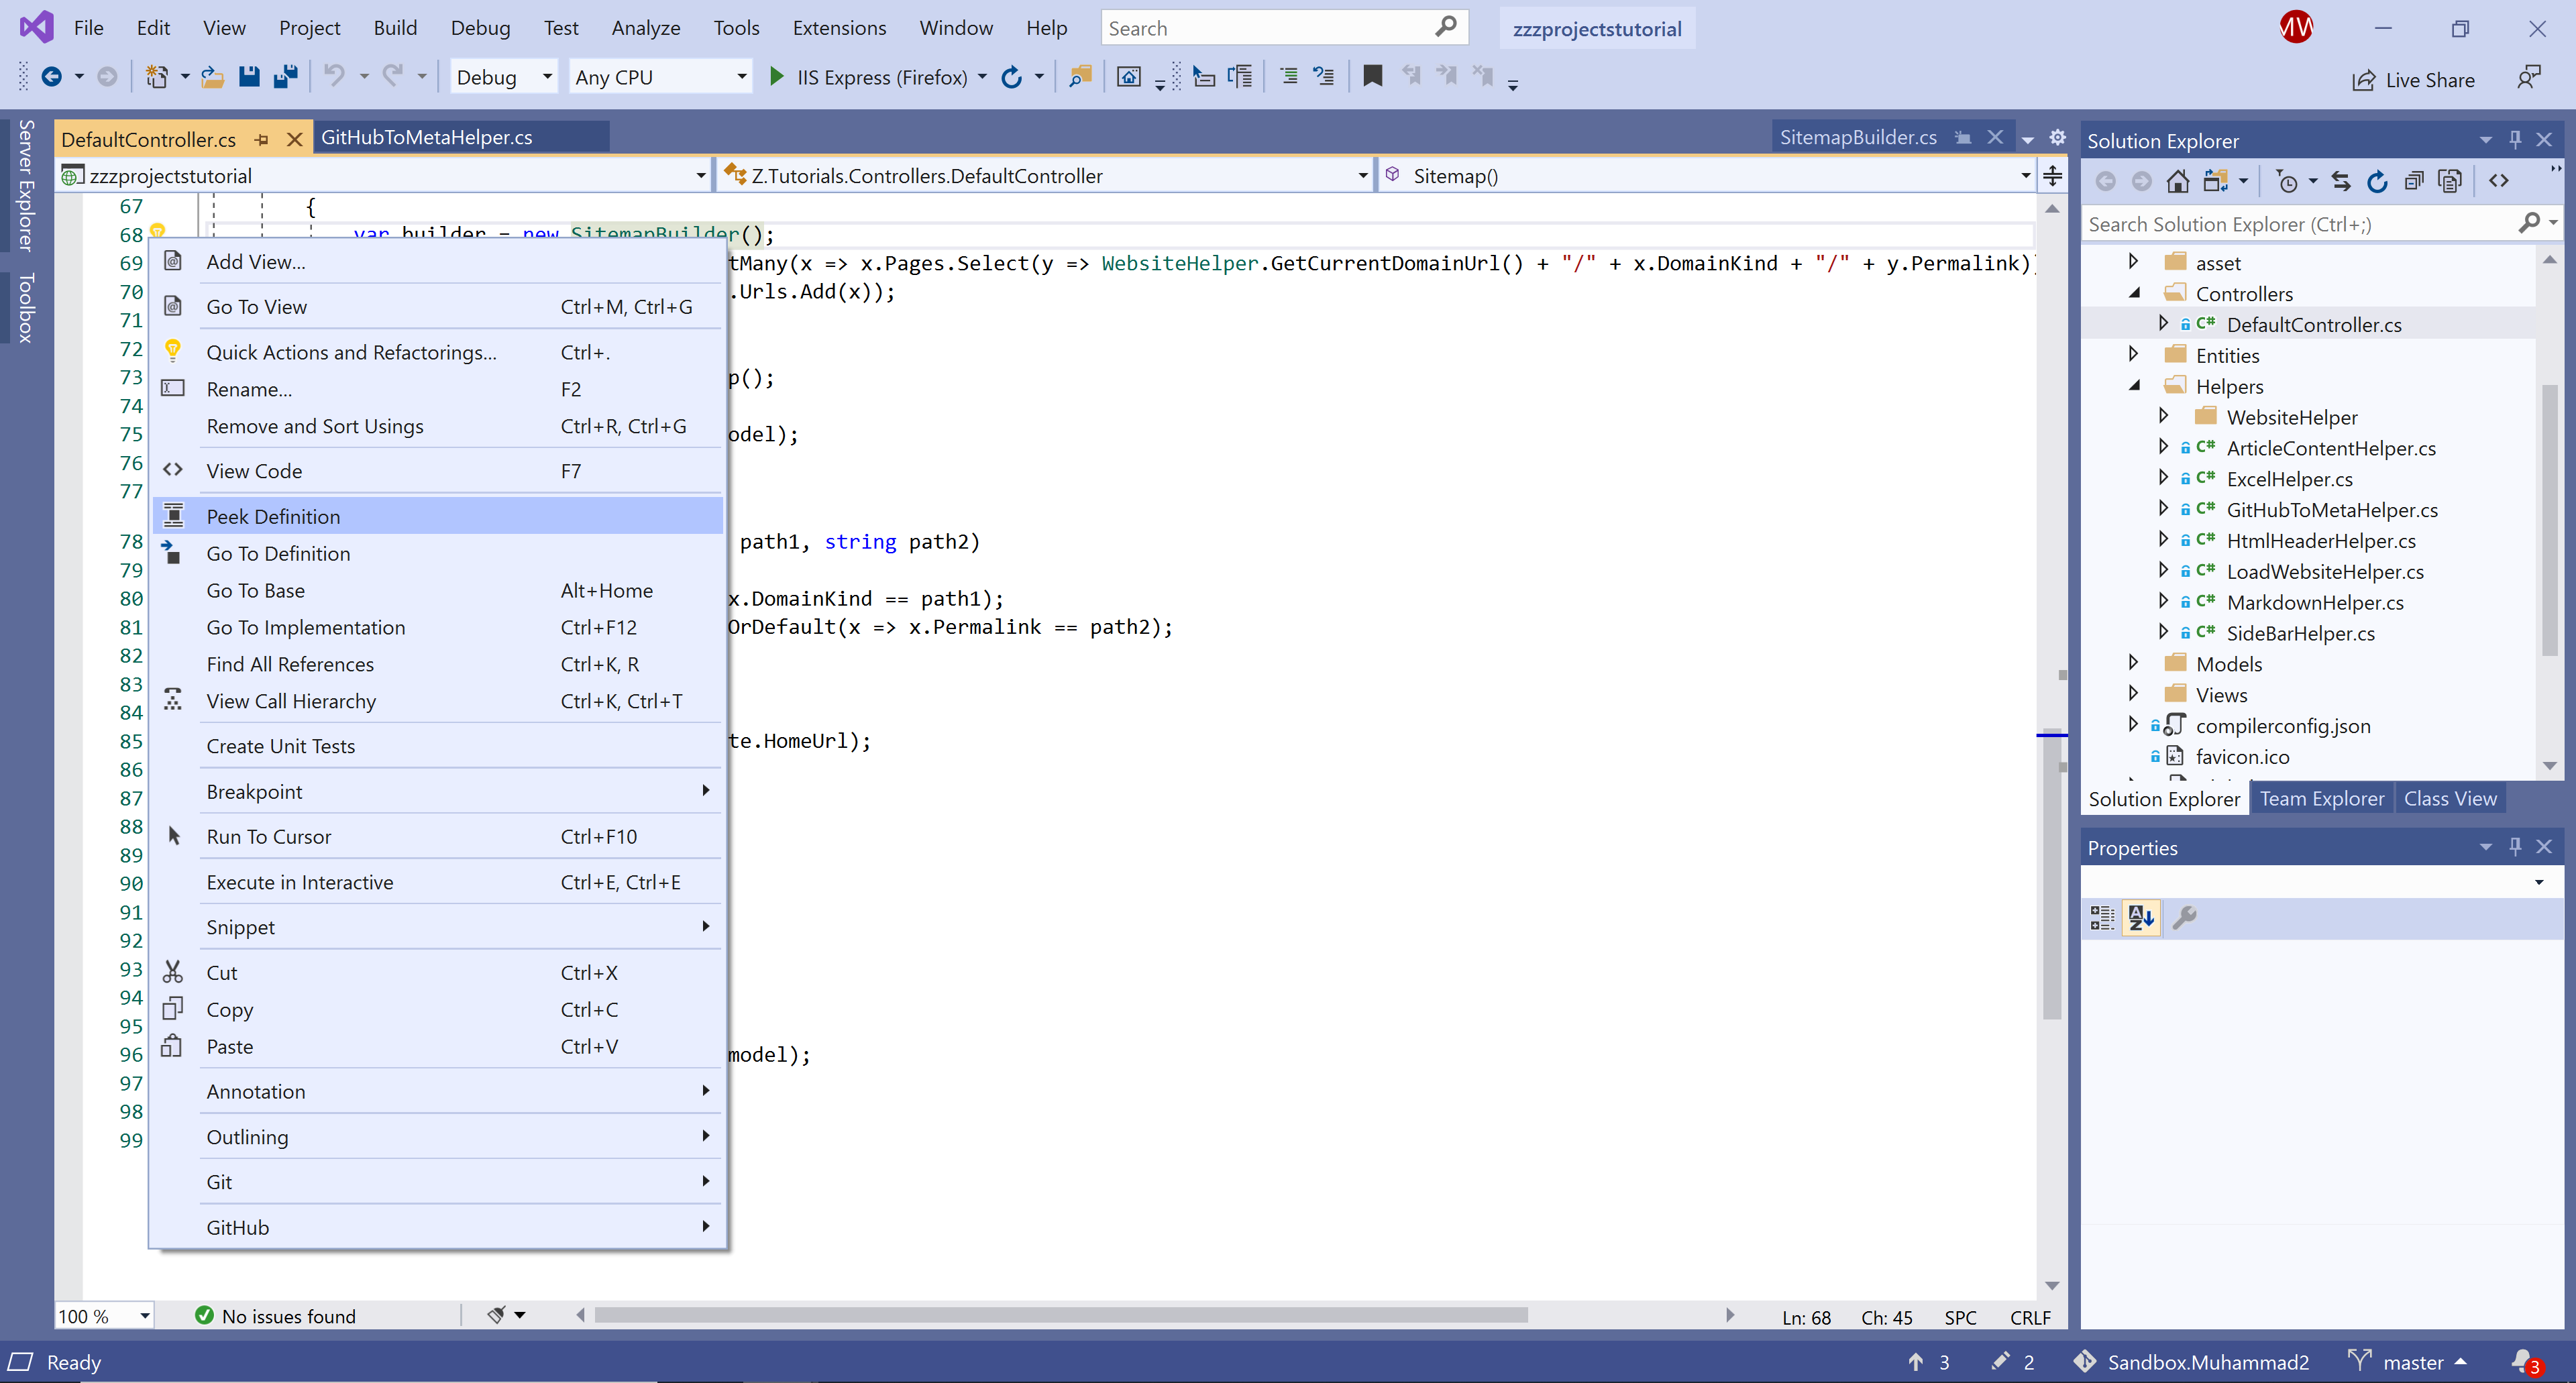Open the Debug configuration dropdown
This screenshot has height=1383, width=2576.
click(x=547, y=77)
